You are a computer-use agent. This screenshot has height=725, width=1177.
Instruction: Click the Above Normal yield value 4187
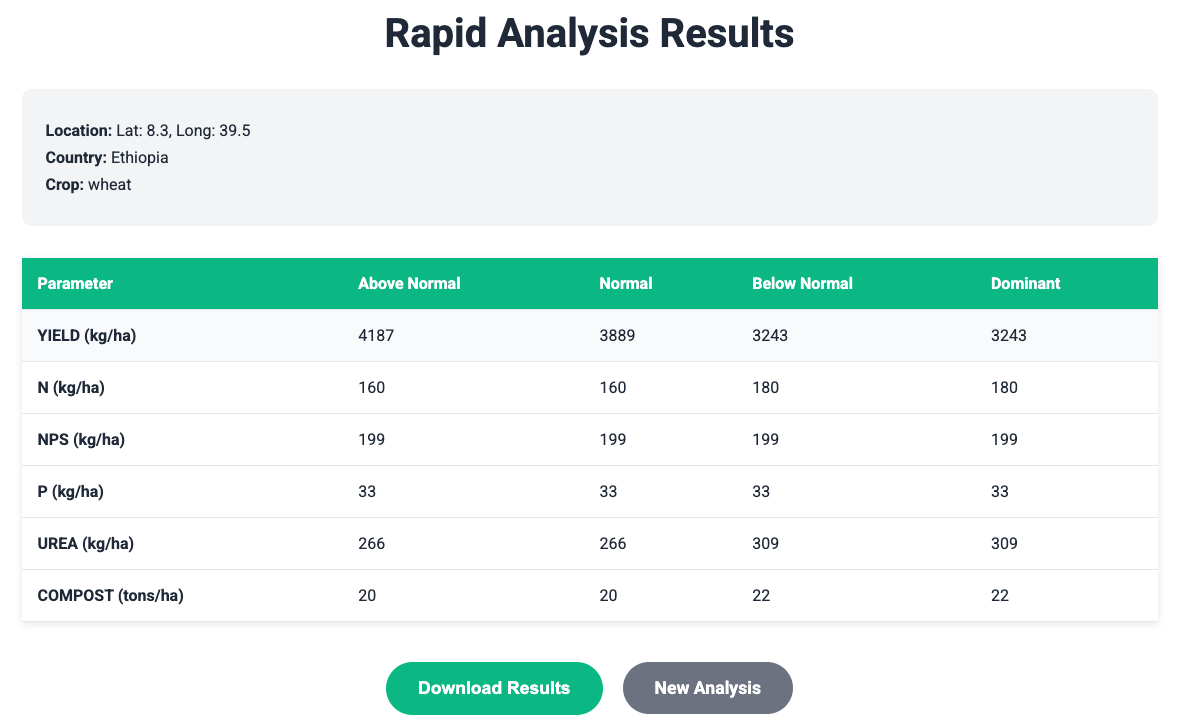(376, 336)
